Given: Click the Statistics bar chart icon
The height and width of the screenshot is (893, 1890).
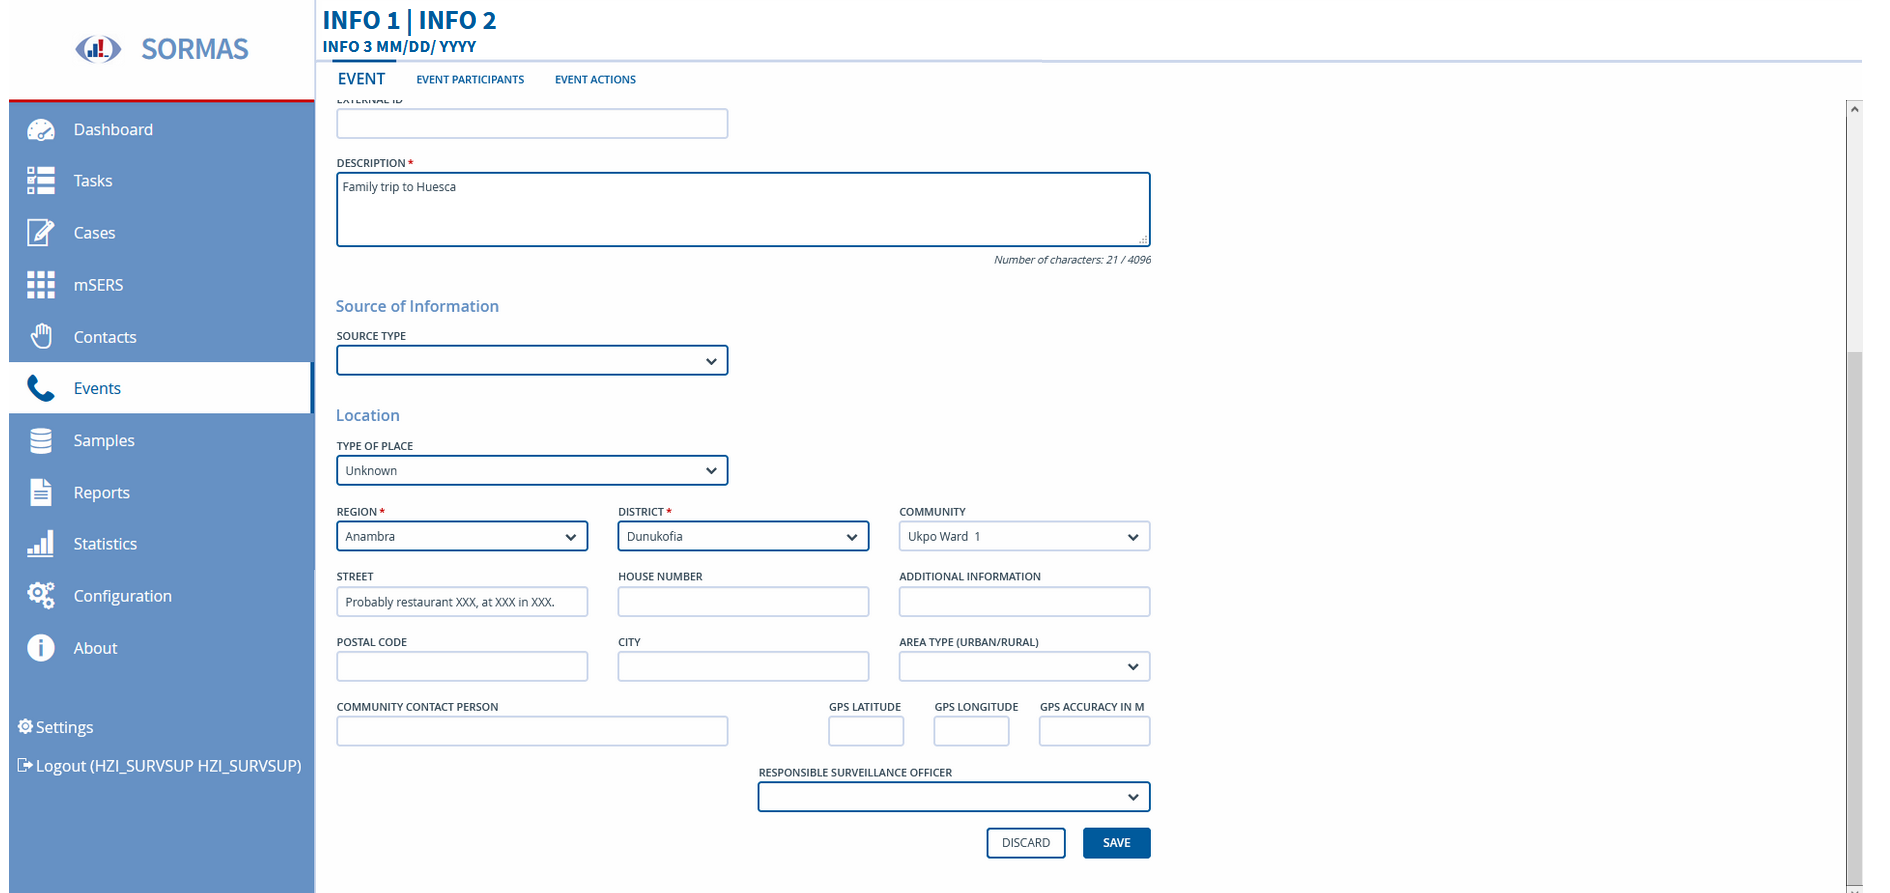Looking at the screenshot, I should click(x=41, y=544).
